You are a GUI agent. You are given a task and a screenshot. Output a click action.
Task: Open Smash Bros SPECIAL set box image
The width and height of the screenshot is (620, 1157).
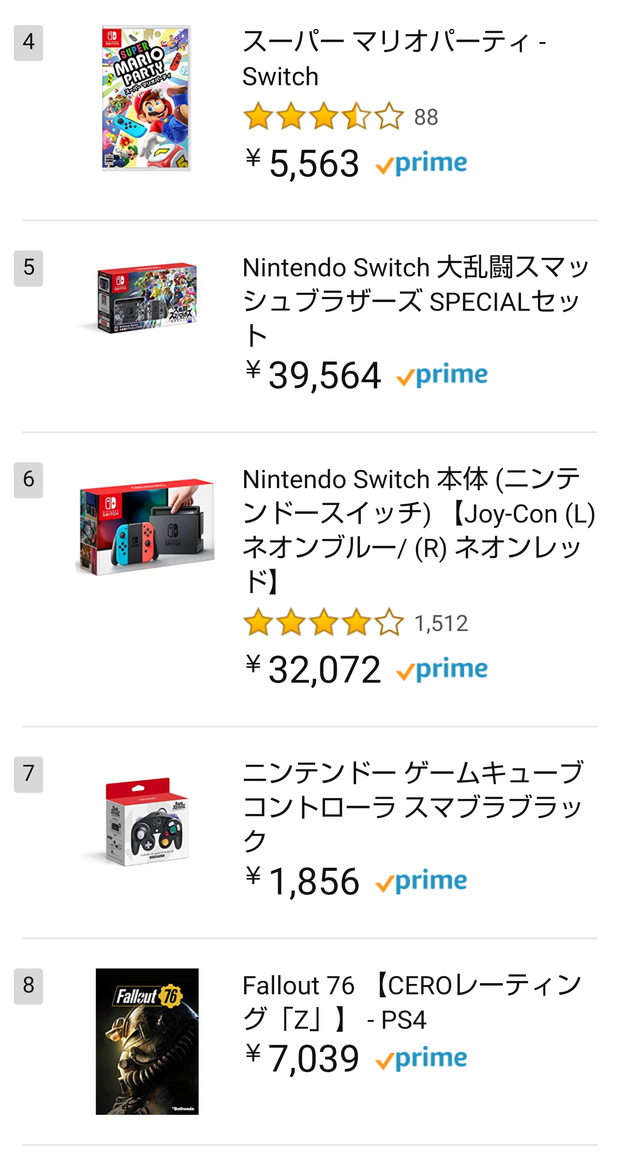pos(146,298)
